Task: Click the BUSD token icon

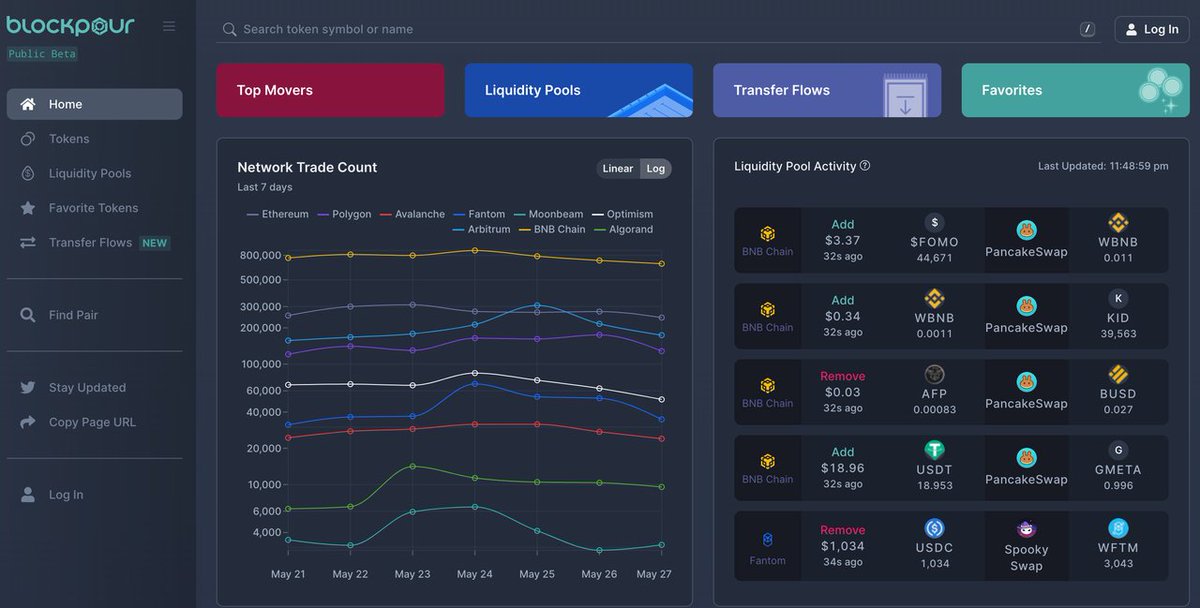Action: tap(1118, 375)
